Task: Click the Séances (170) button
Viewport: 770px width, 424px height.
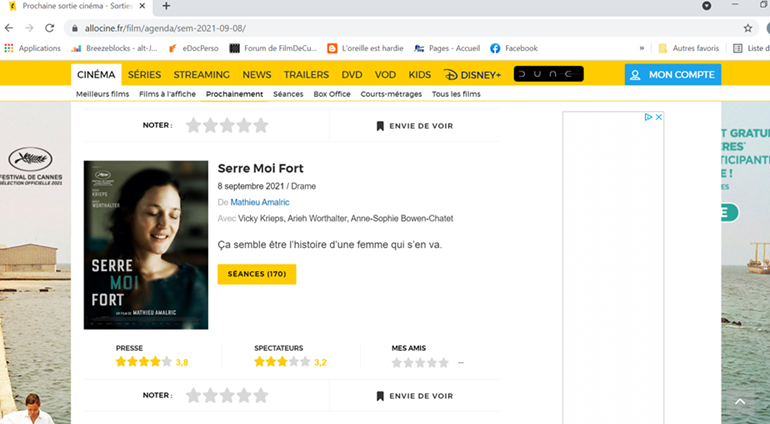Action: 256,274
